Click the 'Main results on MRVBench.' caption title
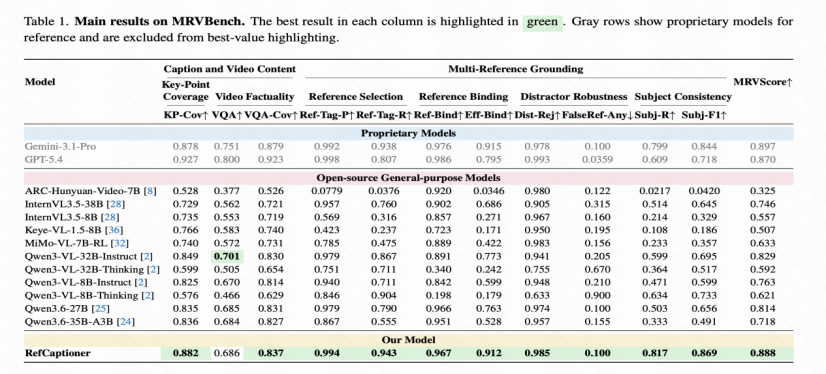This screenshot has height=374, width=826. point(161,22)
